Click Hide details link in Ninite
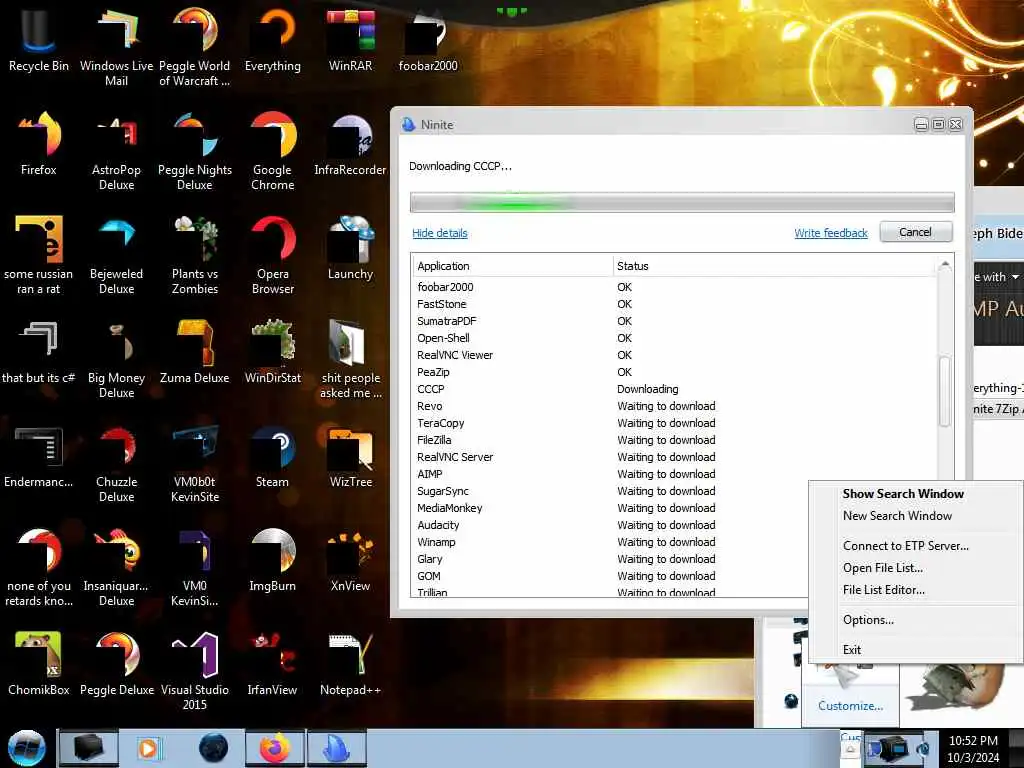 point(440,233)
